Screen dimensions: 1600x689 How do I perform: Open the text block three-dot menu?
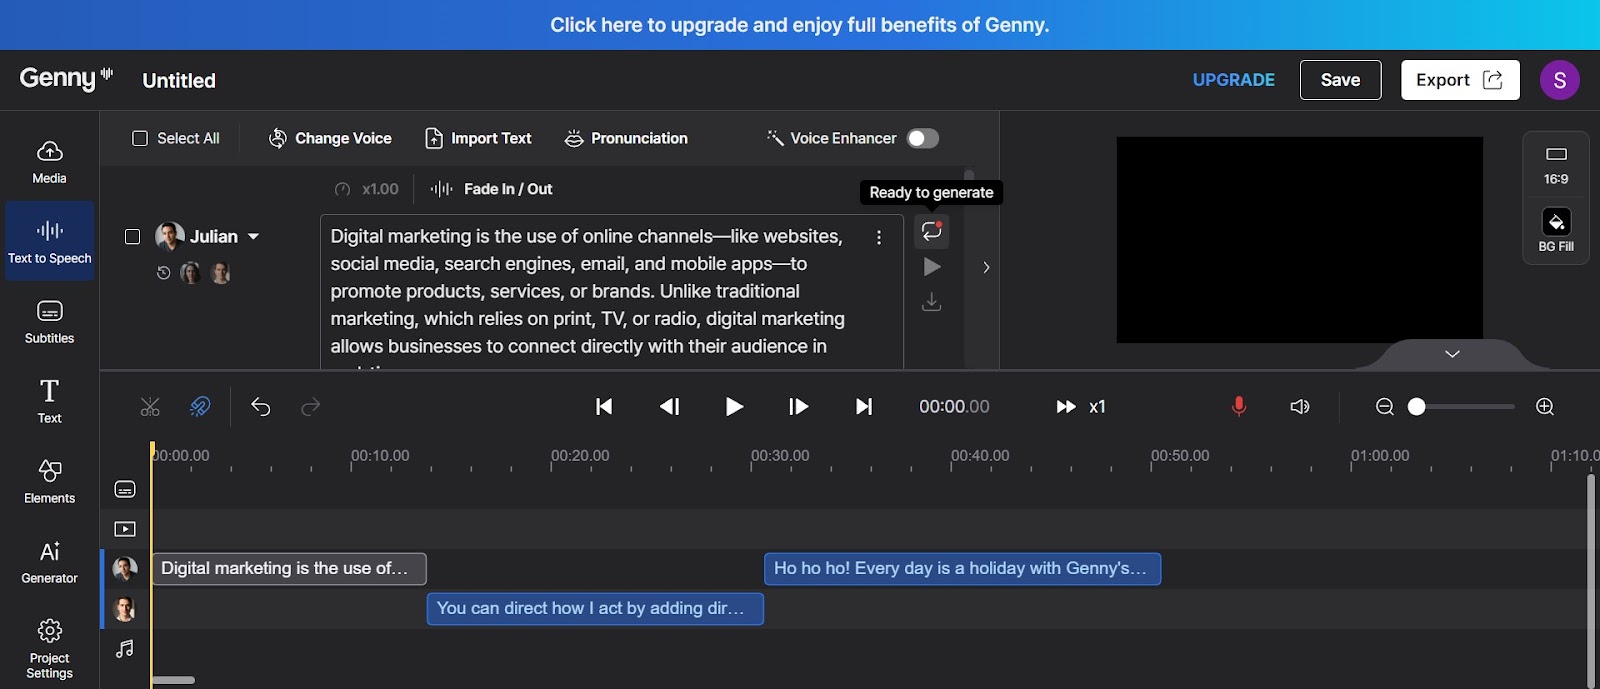(879, 238)
